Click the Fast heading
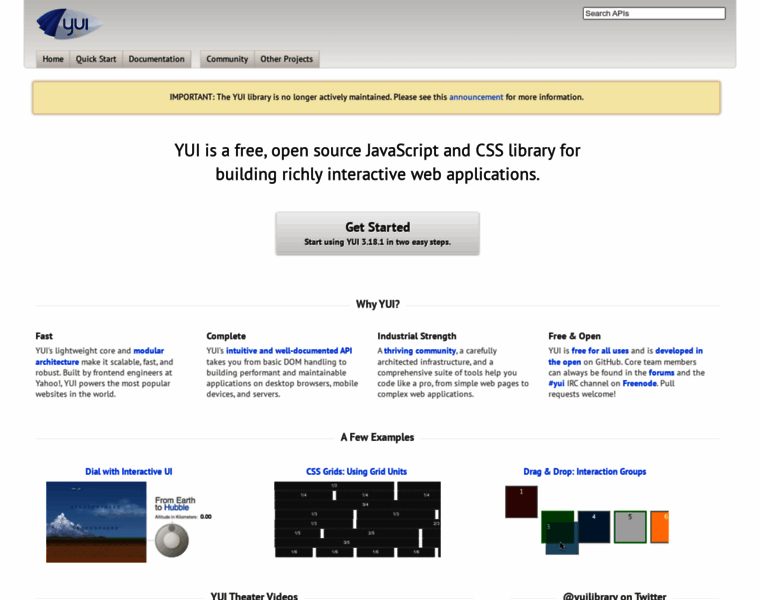Screen dimensions: 760x600 tap(44, 336)
